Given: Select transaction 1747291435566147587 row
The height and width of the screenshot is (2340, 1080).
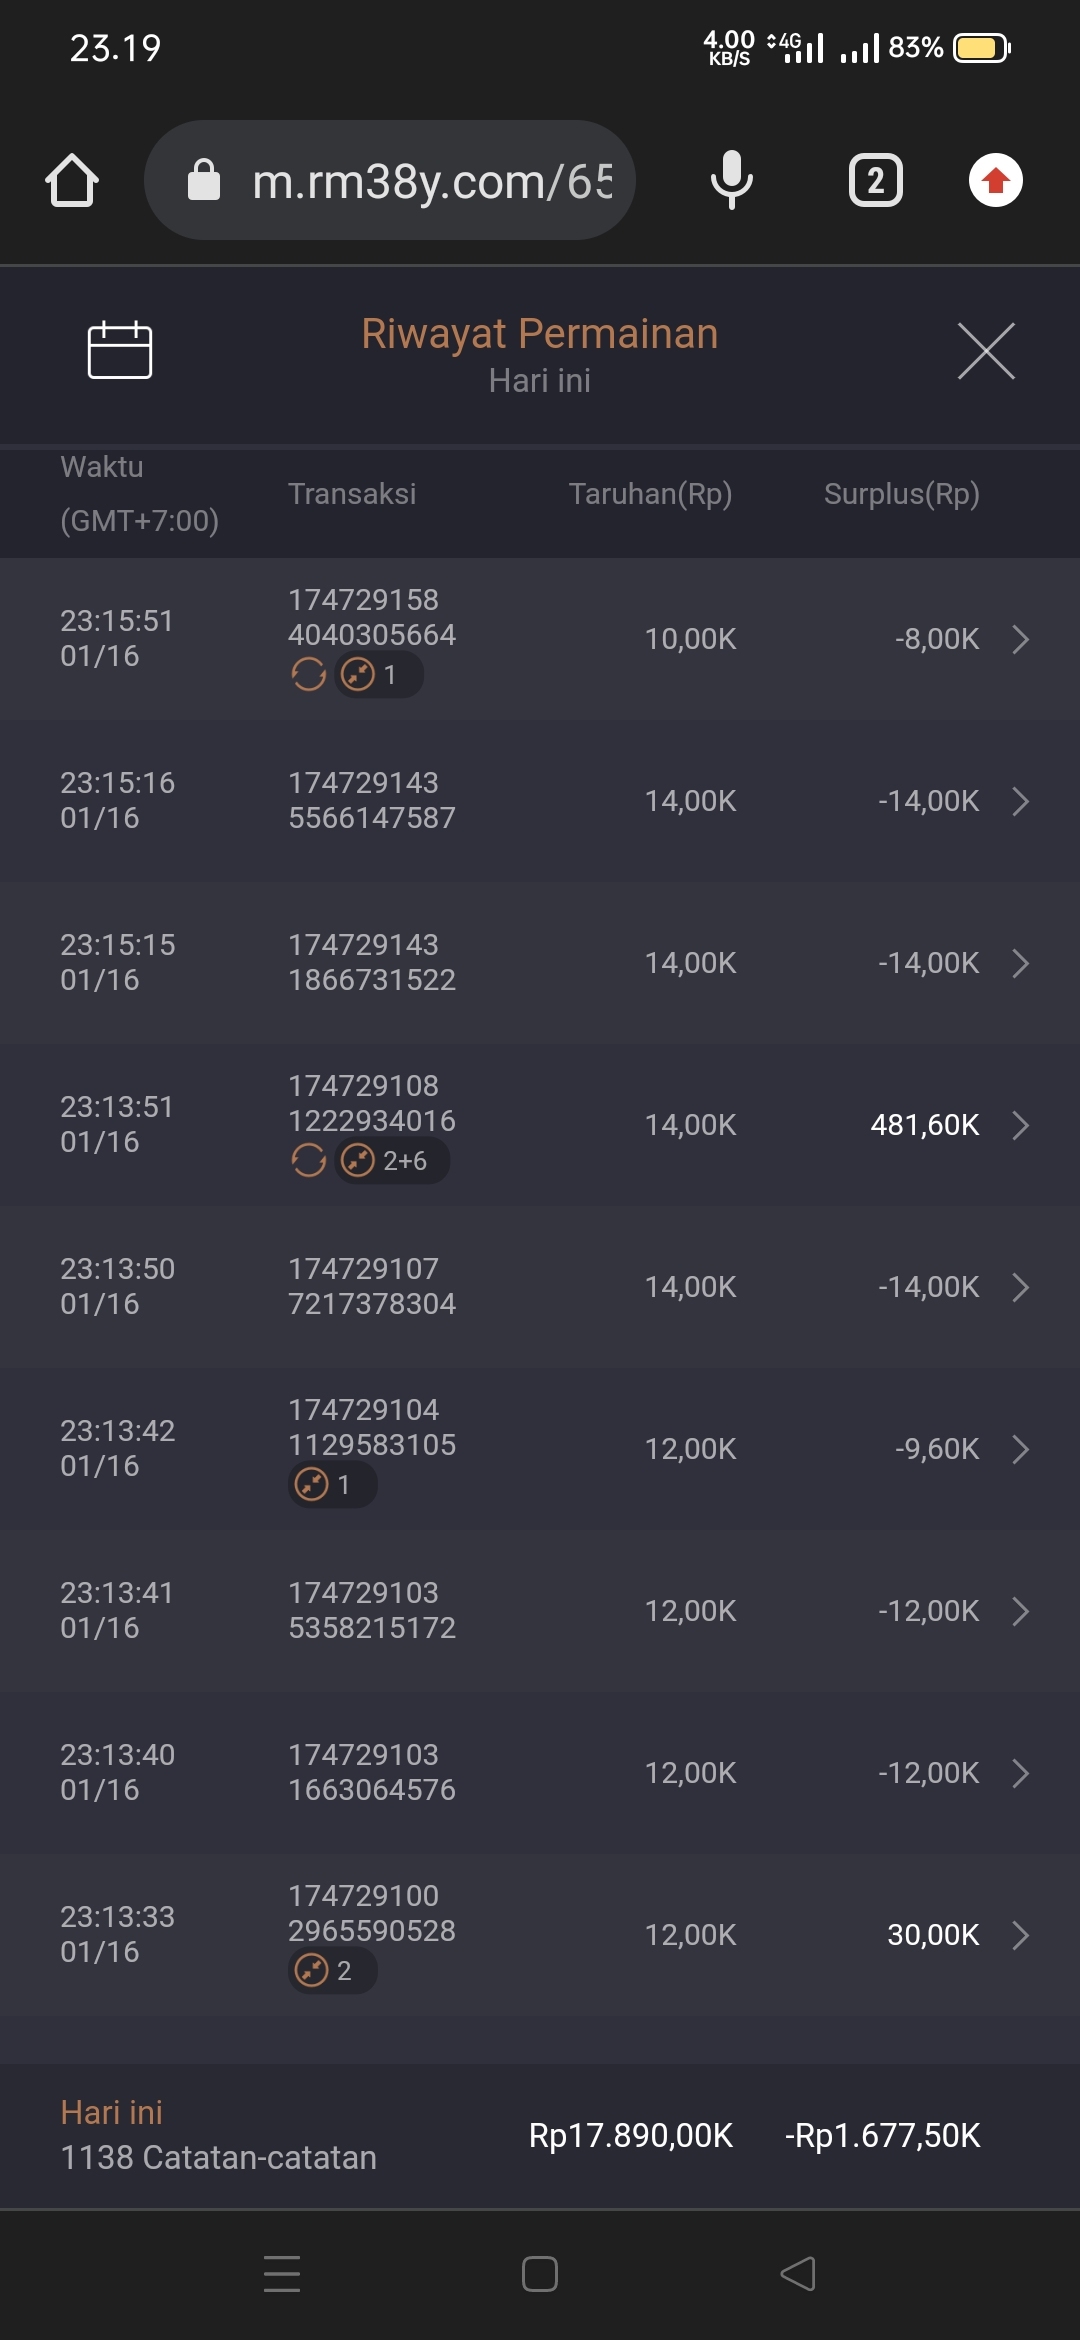Looking at the screenshot, I should [540, 801].
